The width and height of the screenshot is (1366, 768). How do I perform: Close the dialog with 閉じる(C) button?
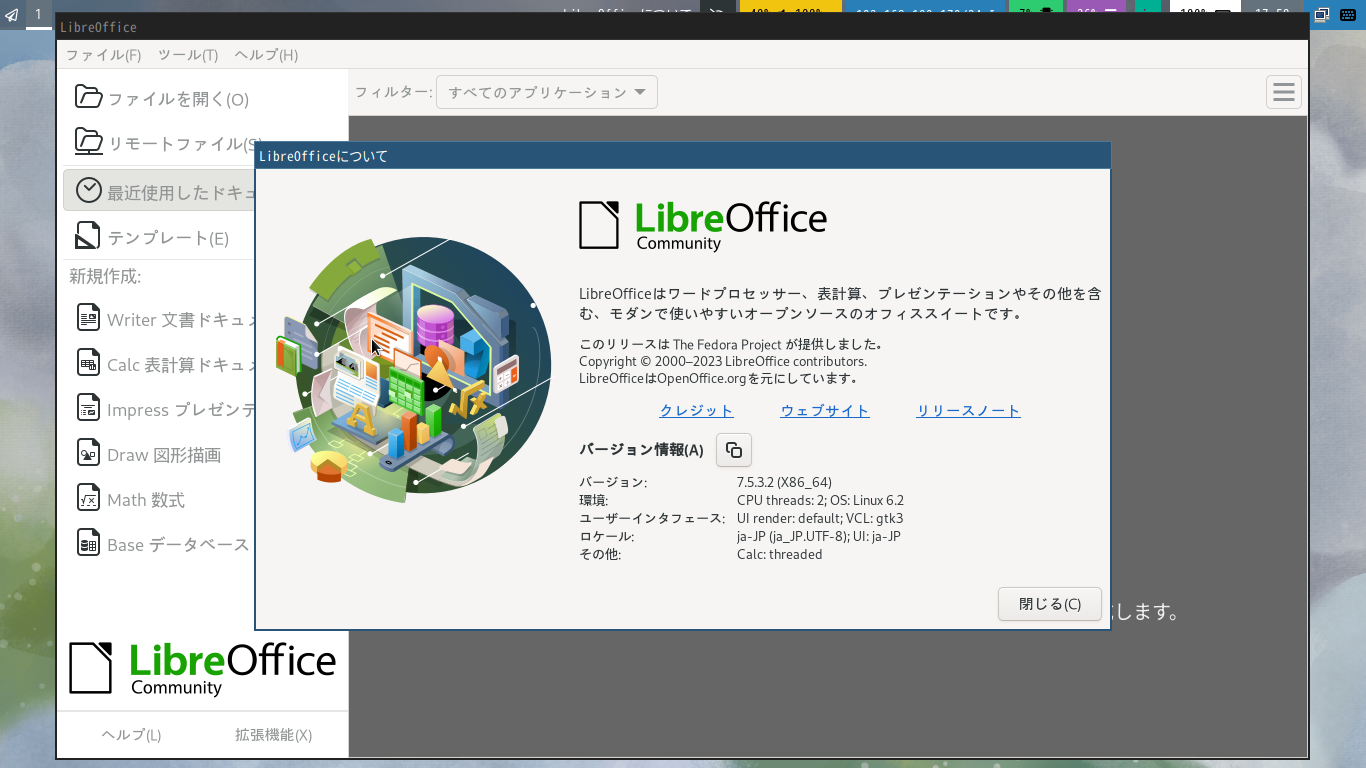click(x=1049, y=604)
